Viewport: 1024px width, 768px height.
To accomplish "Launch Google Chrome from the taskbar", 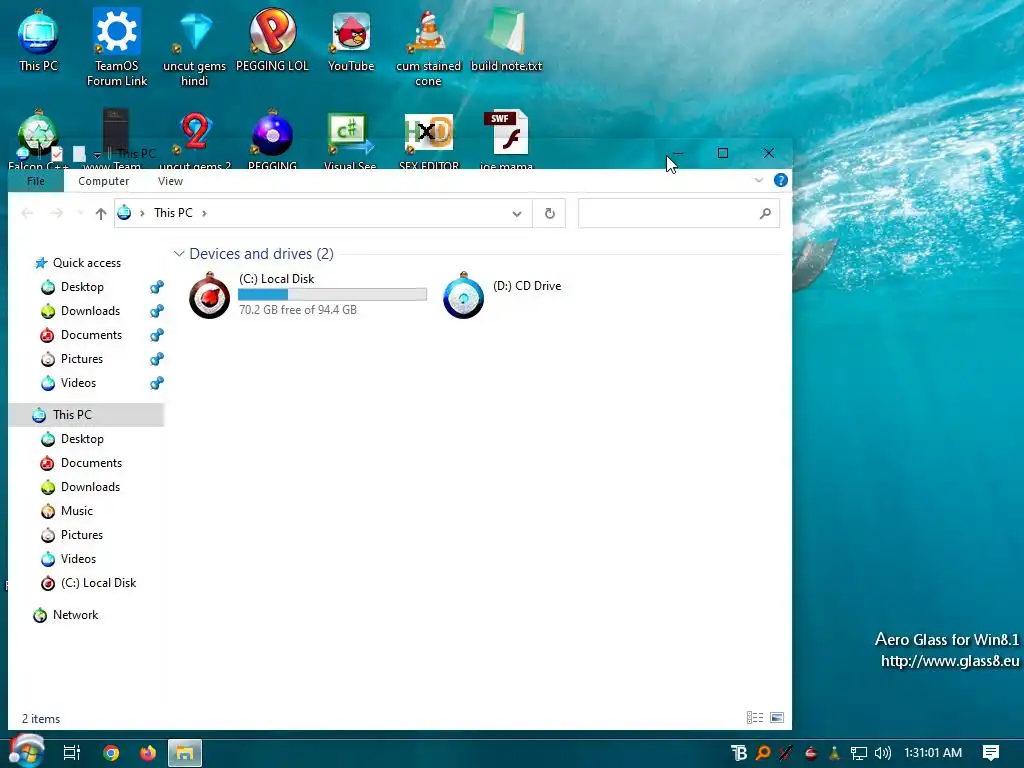I will [111, 753].
